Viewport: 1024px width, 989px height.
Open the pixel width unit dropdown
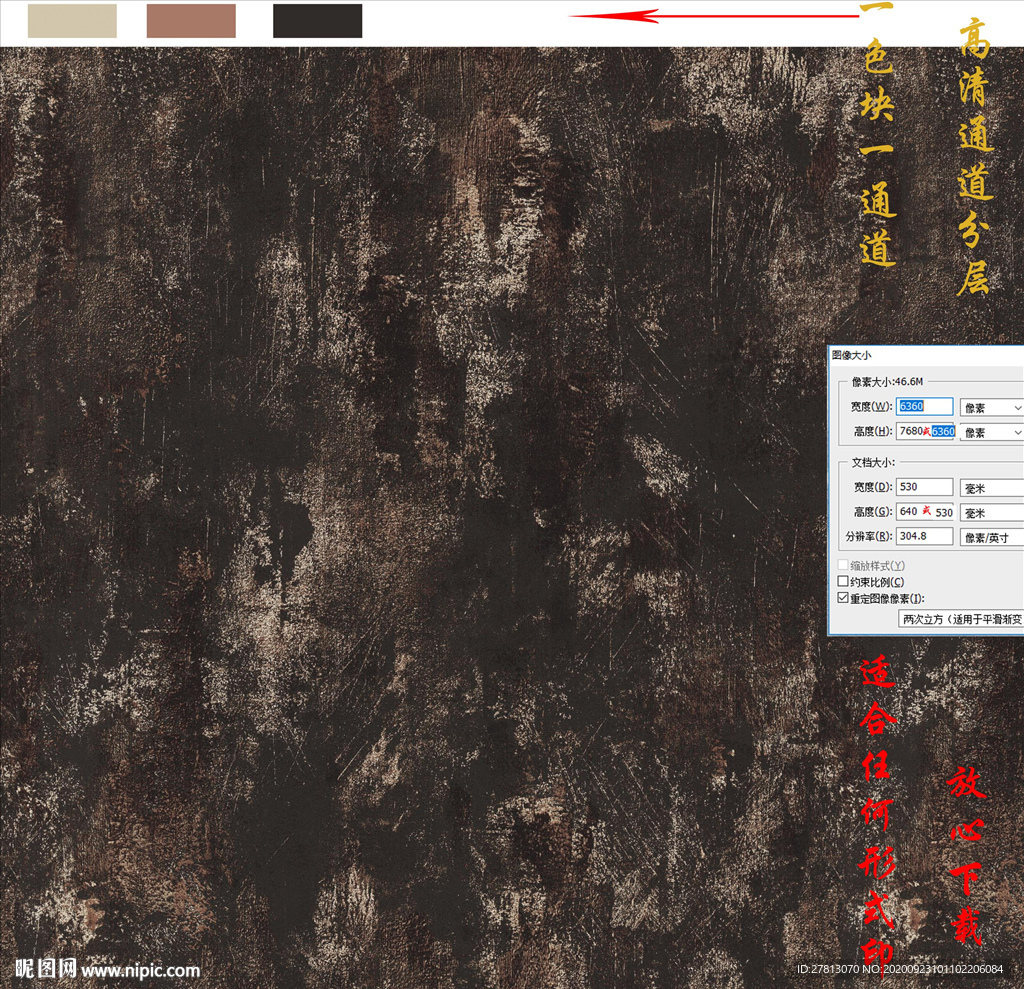click(x=991, y=408)
